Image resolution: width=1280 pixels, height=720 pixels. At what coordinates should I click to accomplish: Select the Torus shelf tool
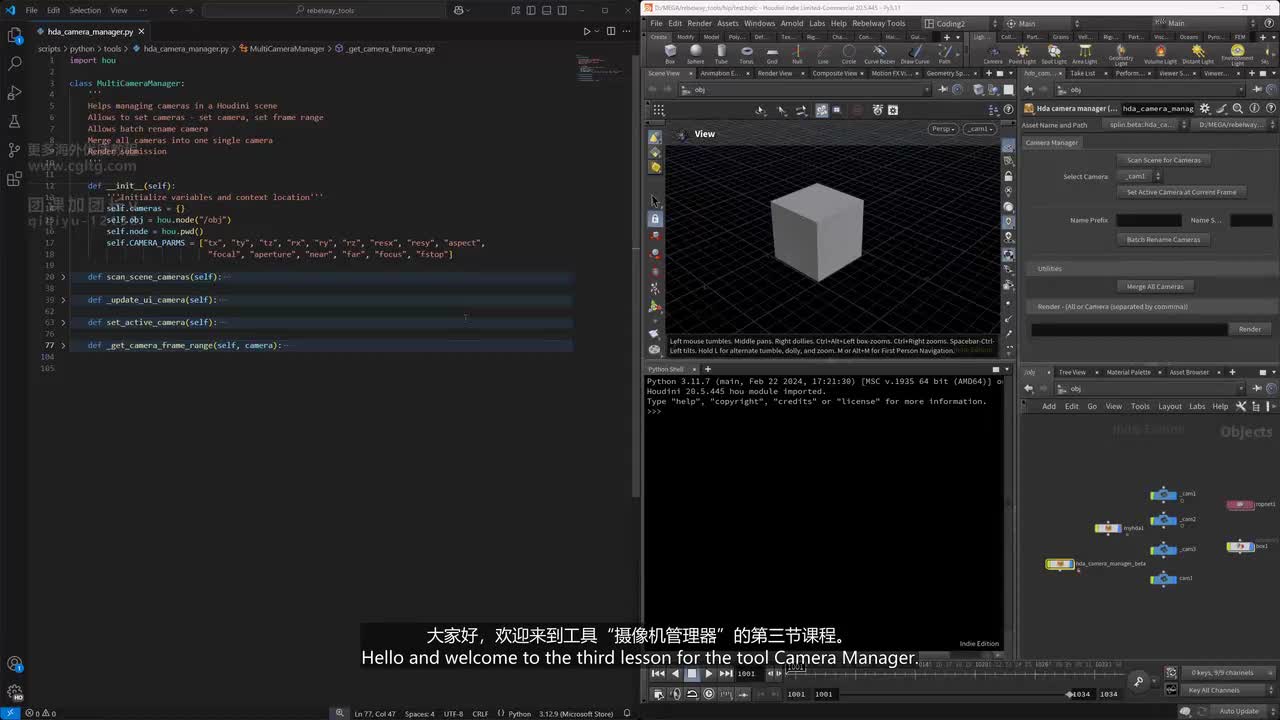(746, 54)
